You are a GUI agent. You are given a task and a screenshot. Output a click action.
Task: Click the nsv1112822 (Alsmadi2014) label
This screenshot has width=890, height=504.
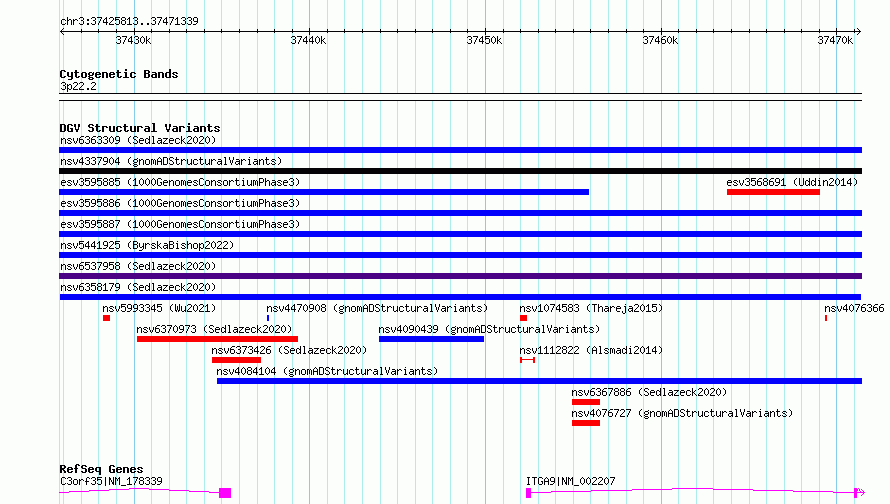point(591,350)
